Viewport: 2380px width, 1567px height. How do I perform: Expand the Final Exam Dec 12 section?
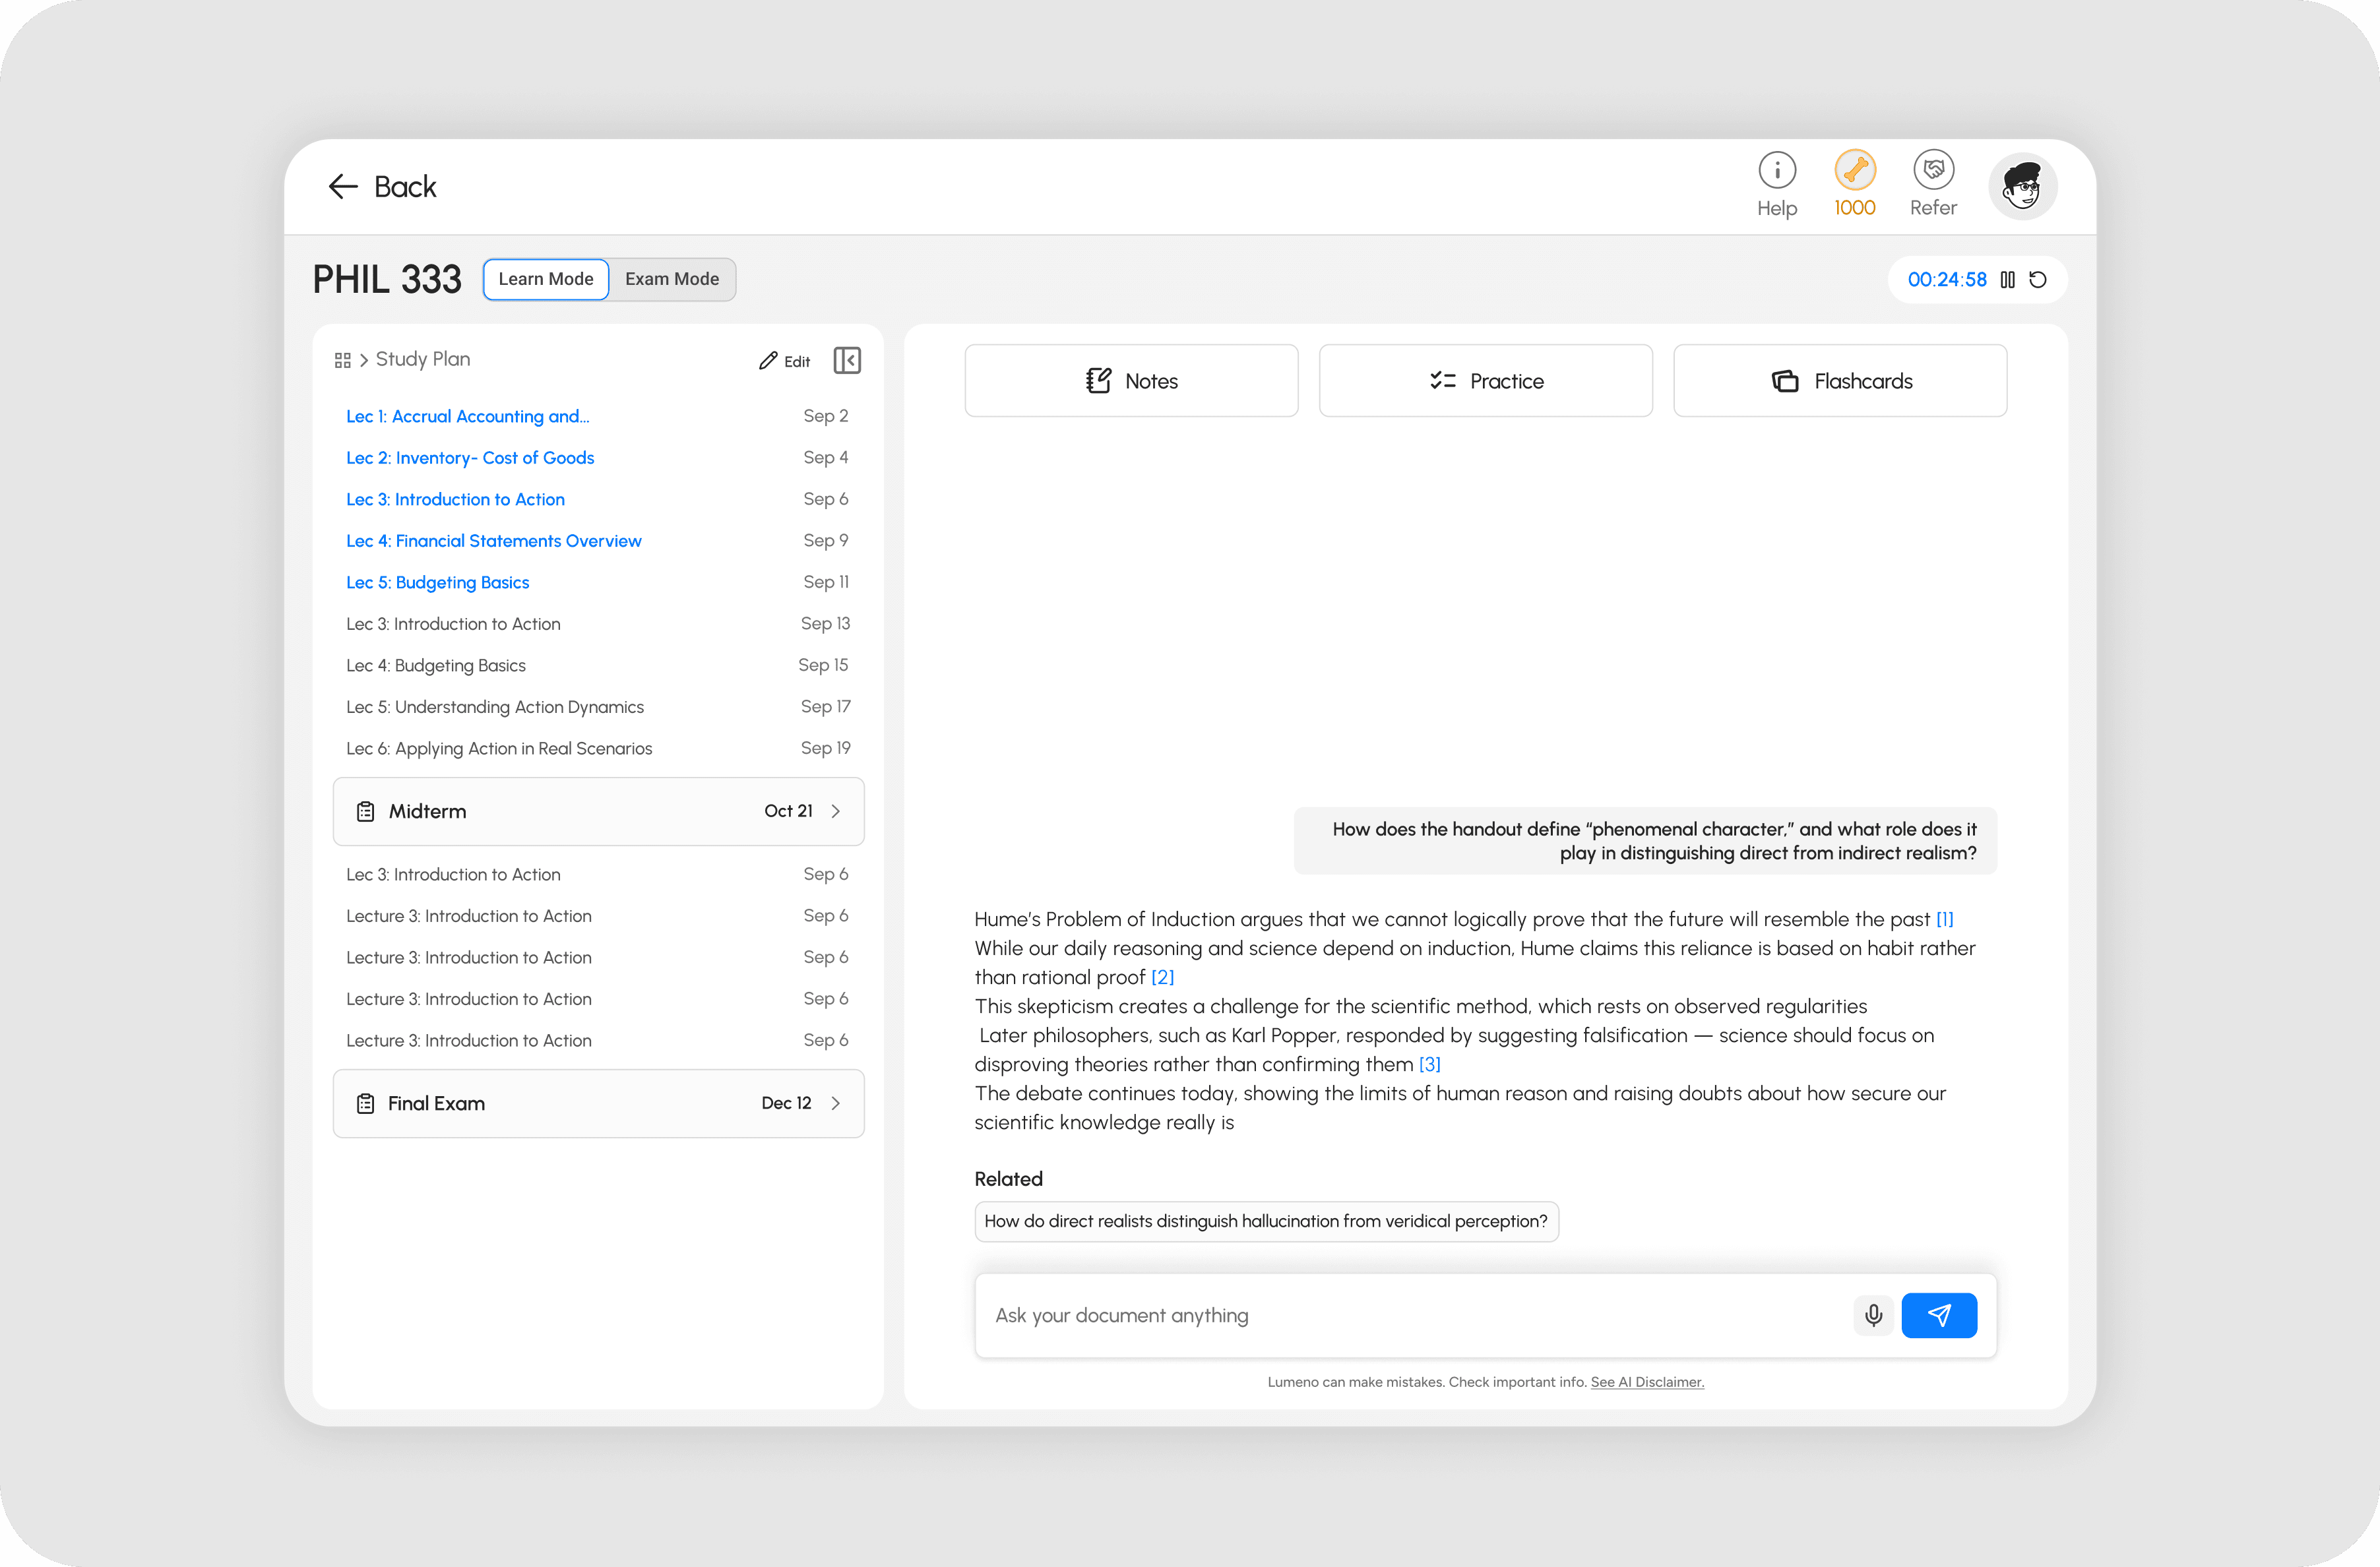(x=598, y=1103)
